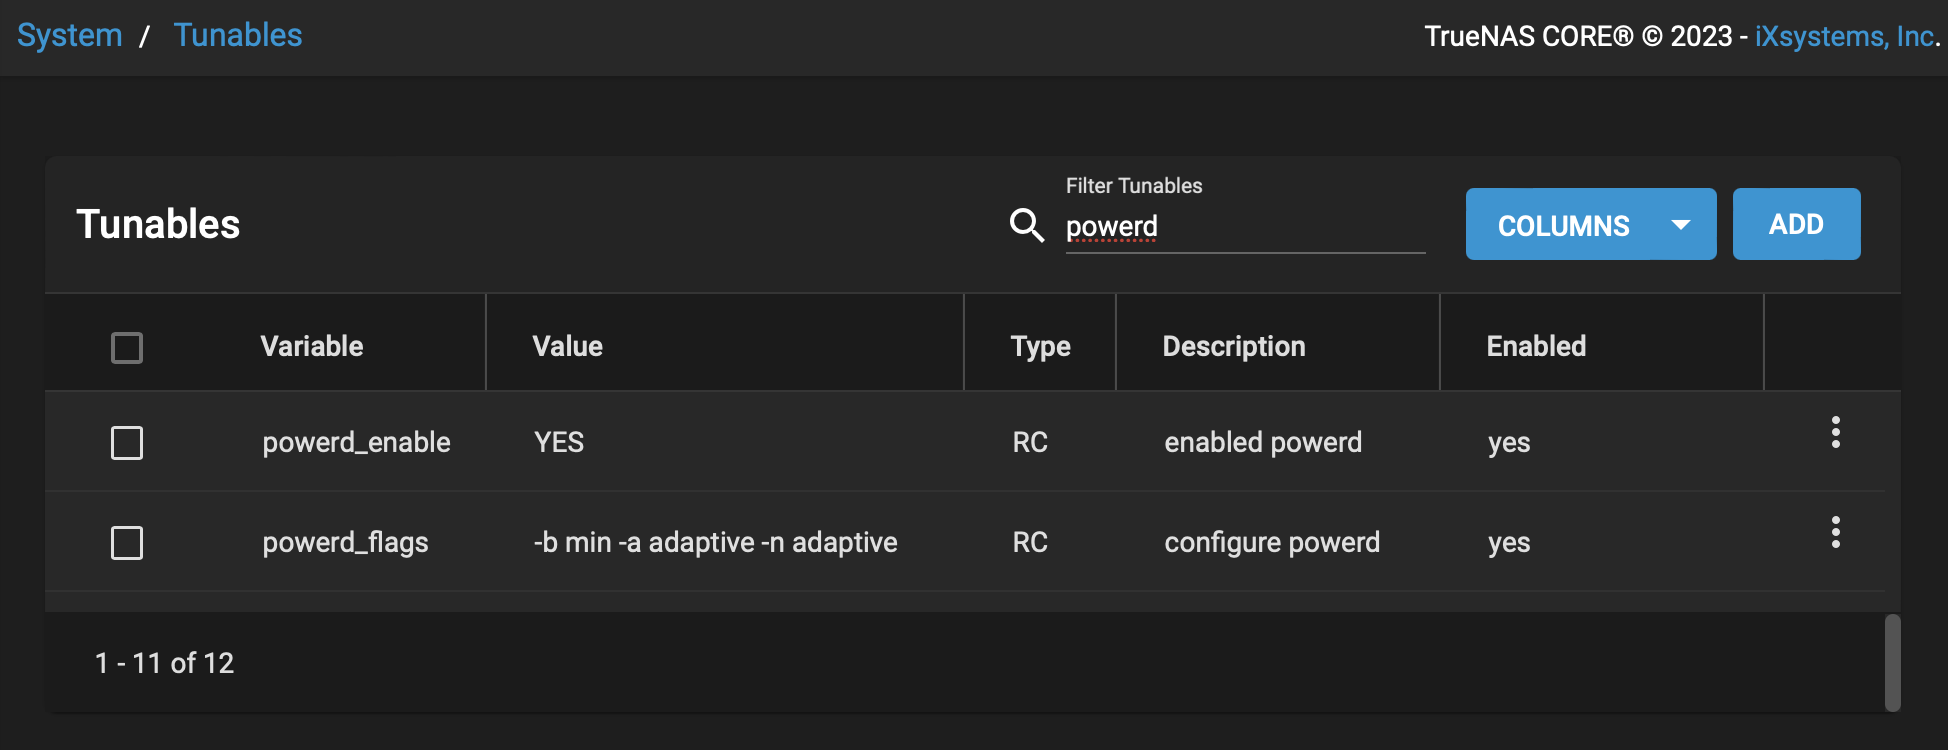
Task: Focus the Filter Tunables input field
Action: (x=1244, y=227)
